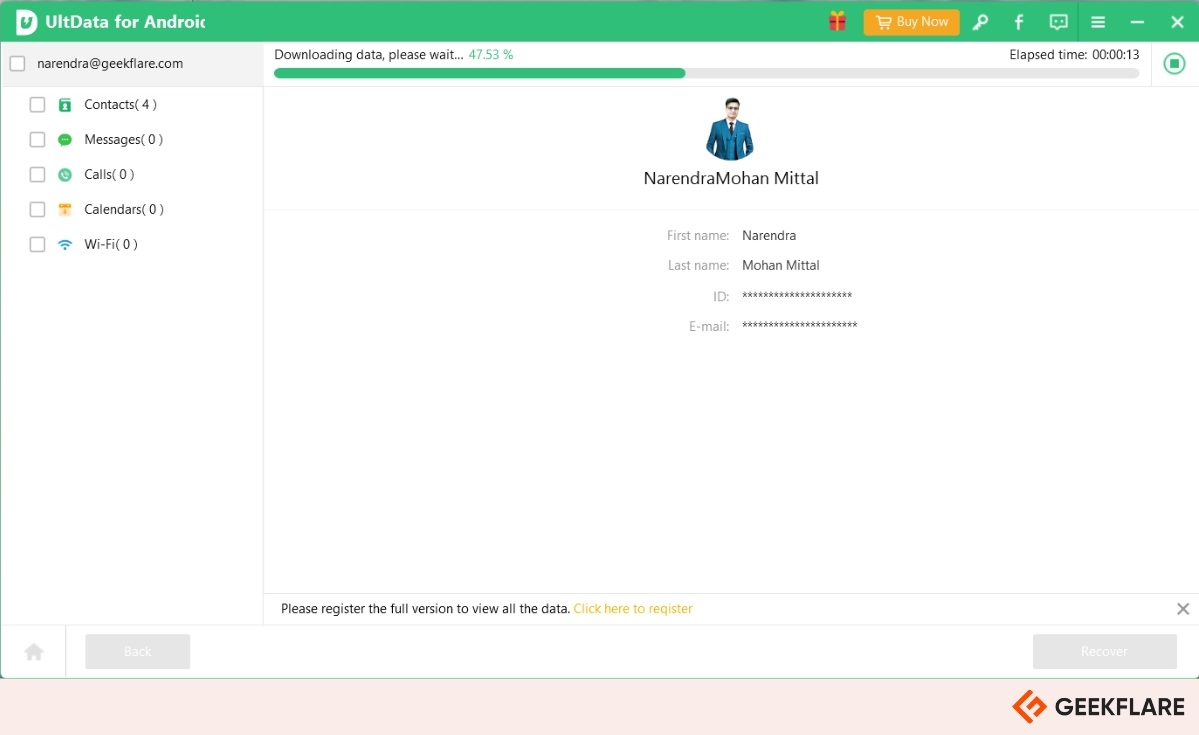
Task: Tick the Calendars checkbox
Action: point(37,210)
